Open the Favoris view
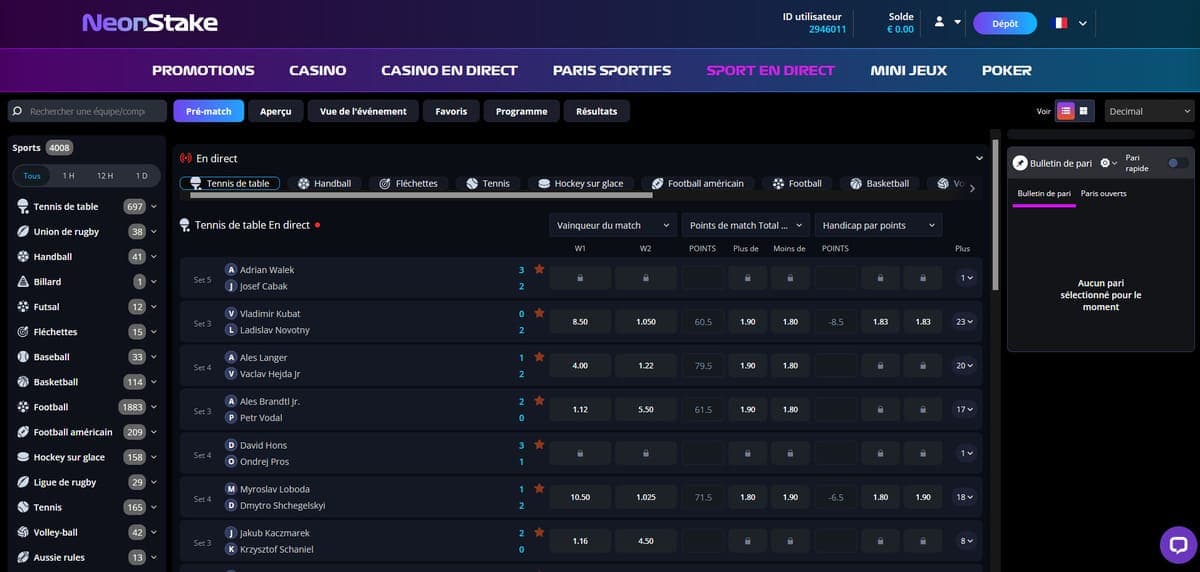 point(451,111)
